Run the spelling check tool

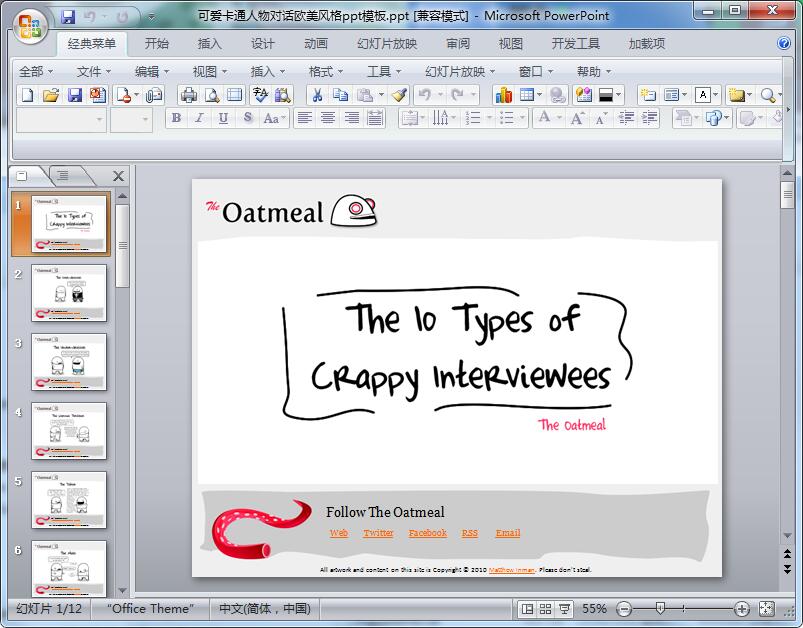point(260,95)
